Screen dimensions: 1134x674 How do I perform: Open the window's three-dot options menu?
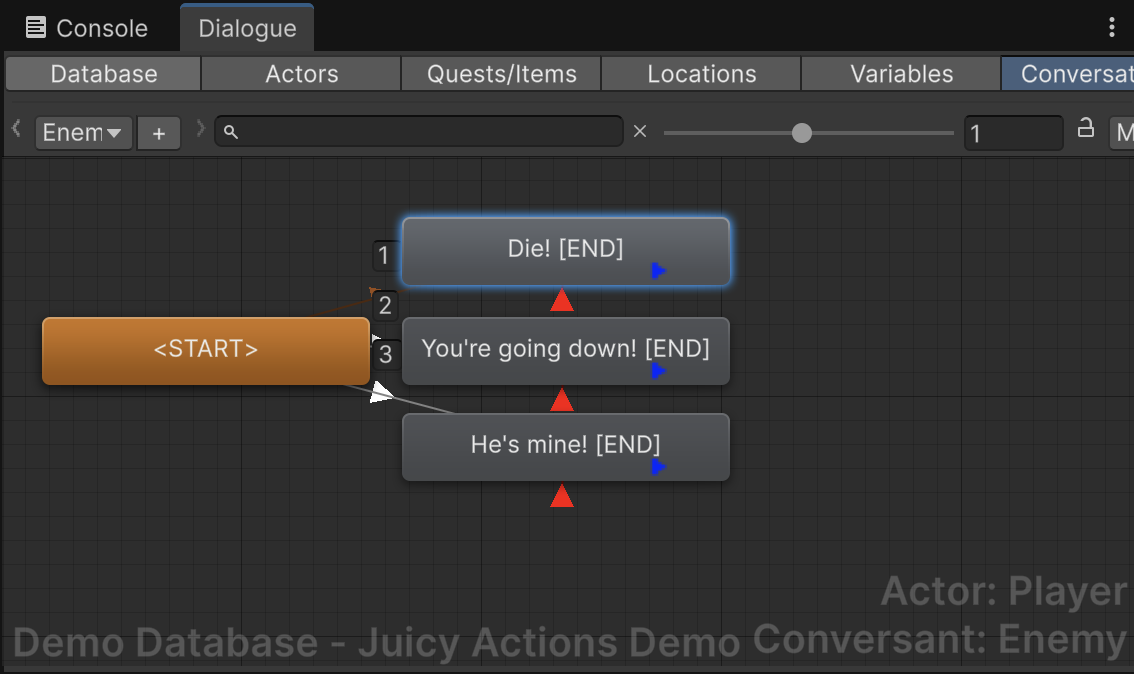[x=1112, y=27]
